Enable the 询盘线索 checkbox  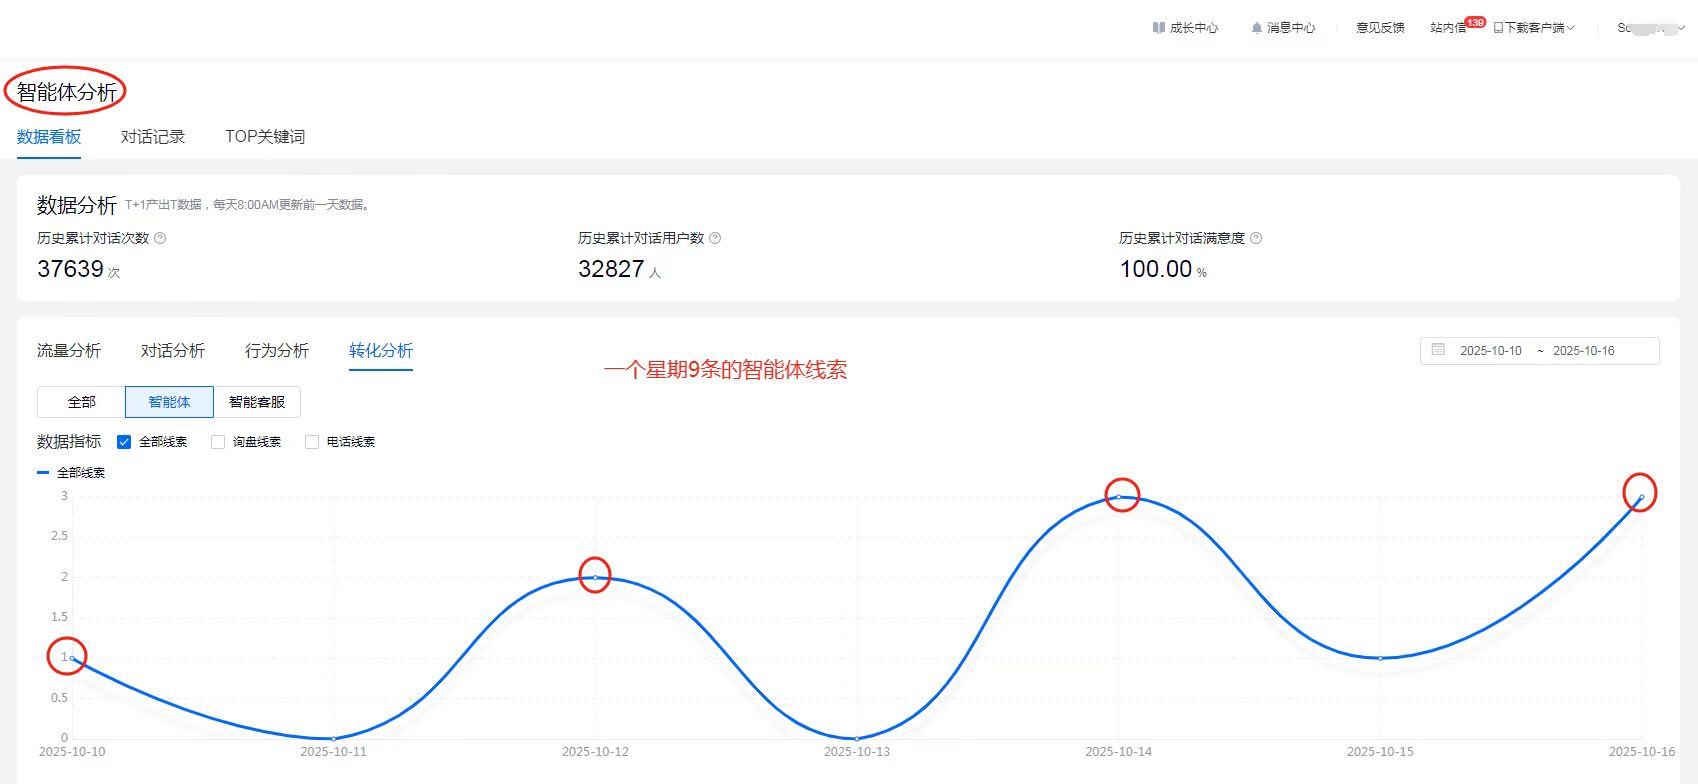pyautogui.click(x=218, y=442)
